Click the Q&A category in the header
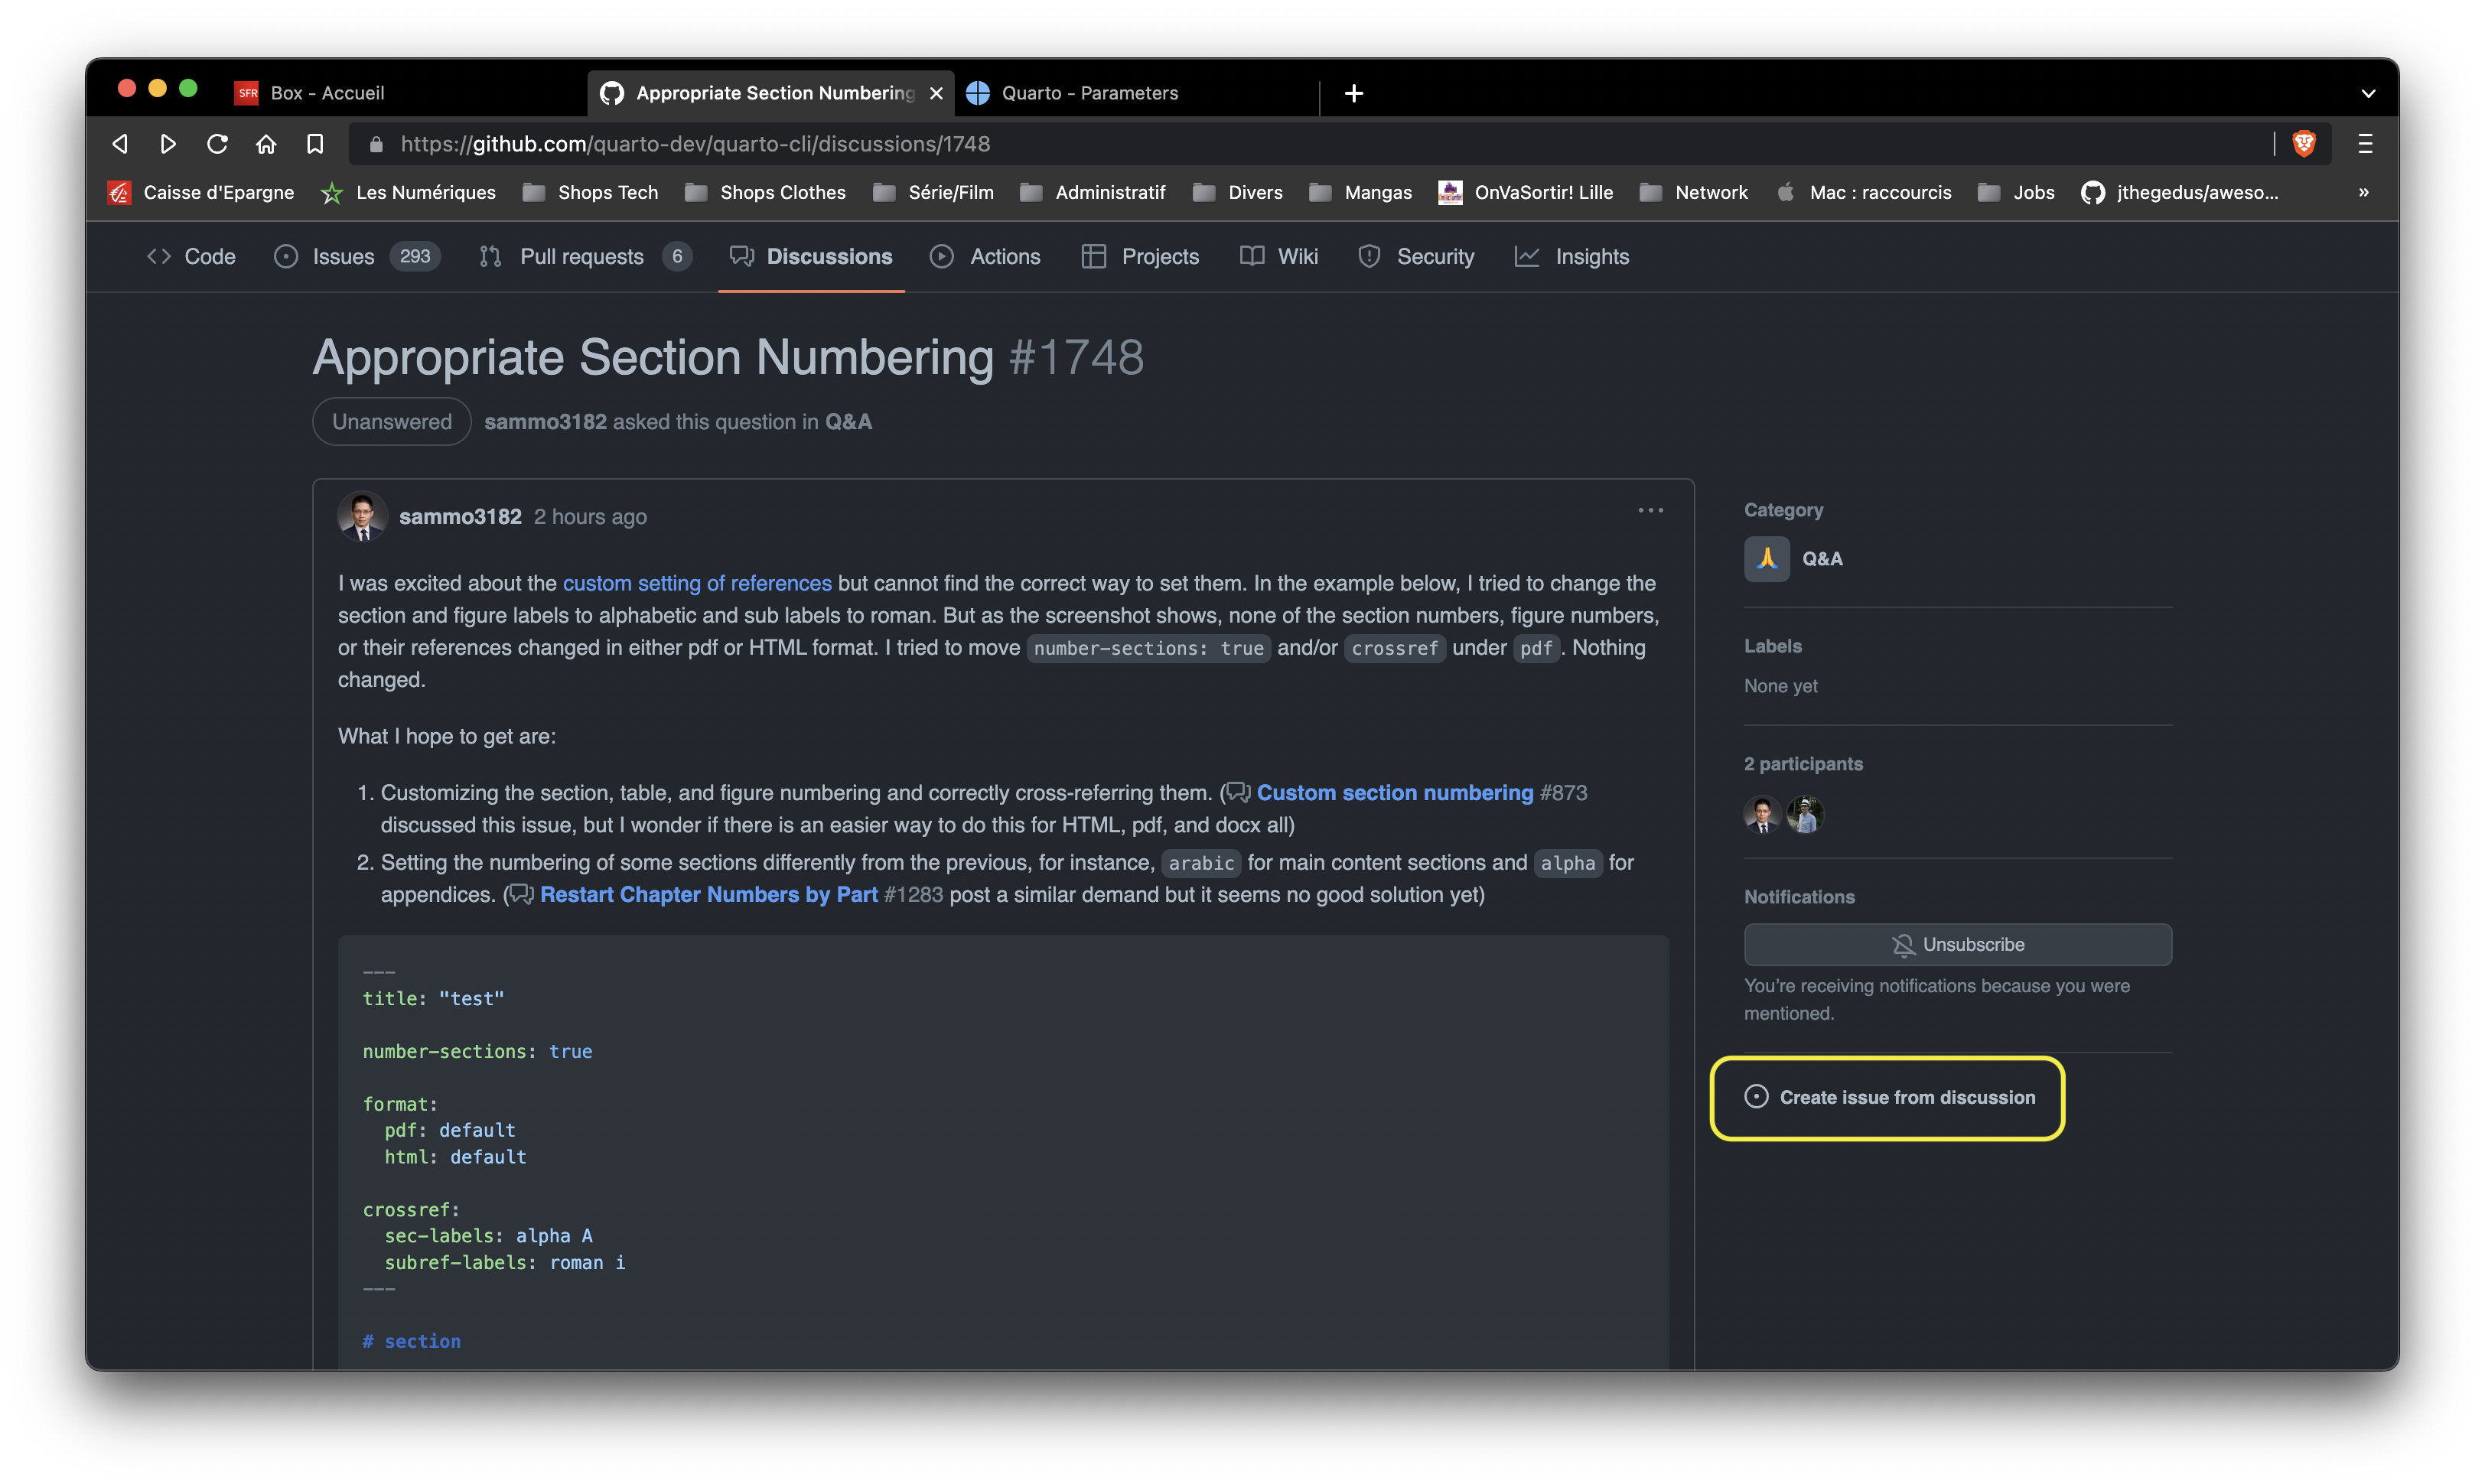This screenshot has height=1484, width=2485. click(848, 422)
